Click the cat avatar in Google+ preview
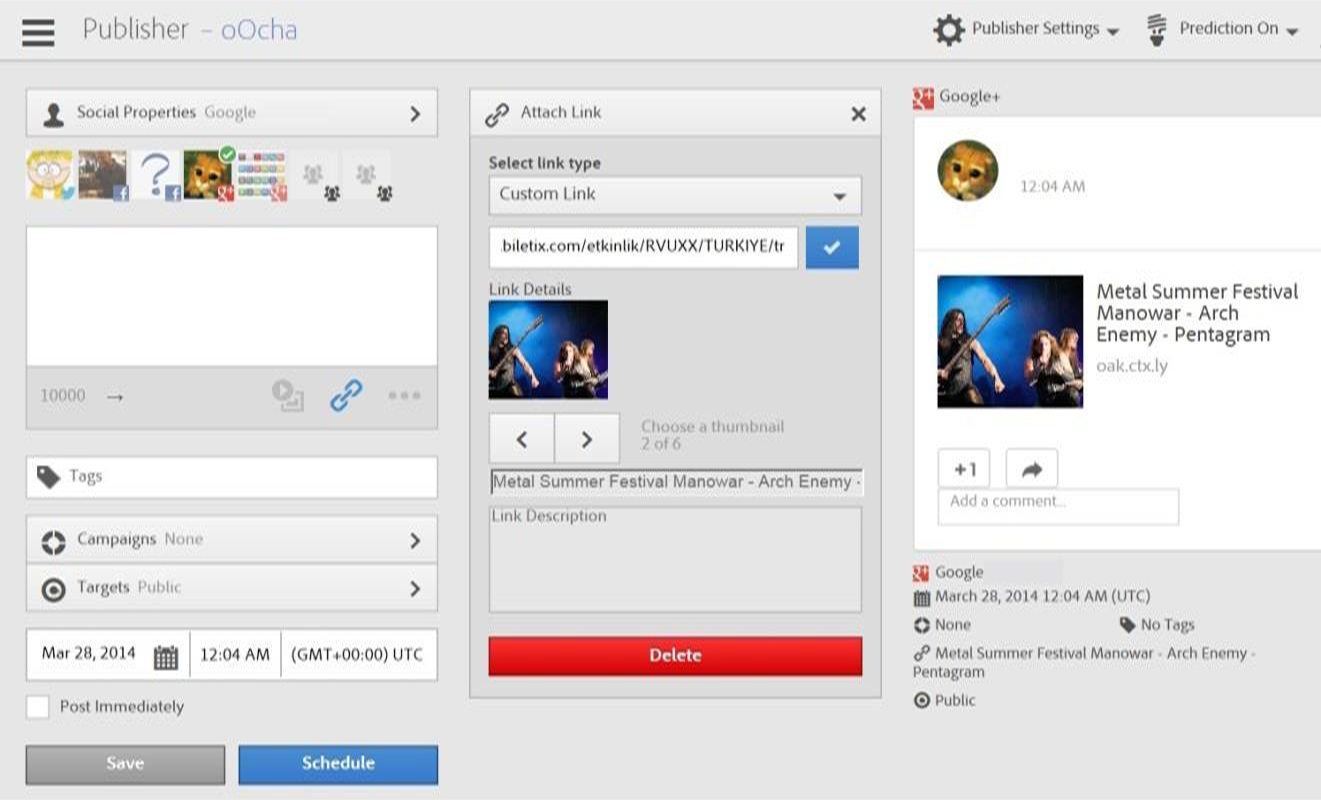 coord(968,171)
